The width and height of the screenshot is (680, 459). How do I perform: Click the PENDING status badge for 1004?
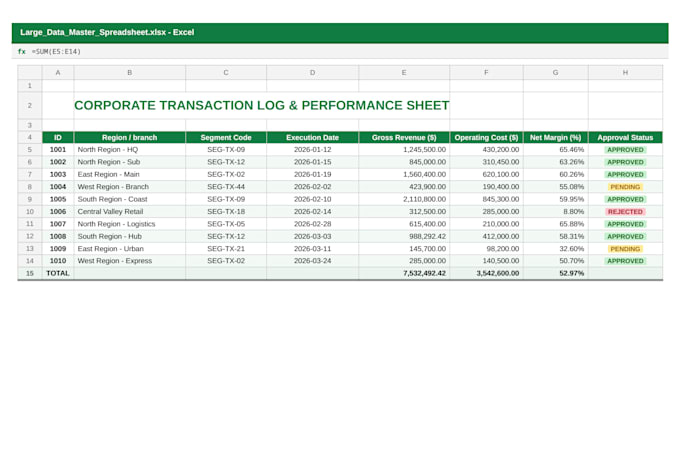[625, 187]
